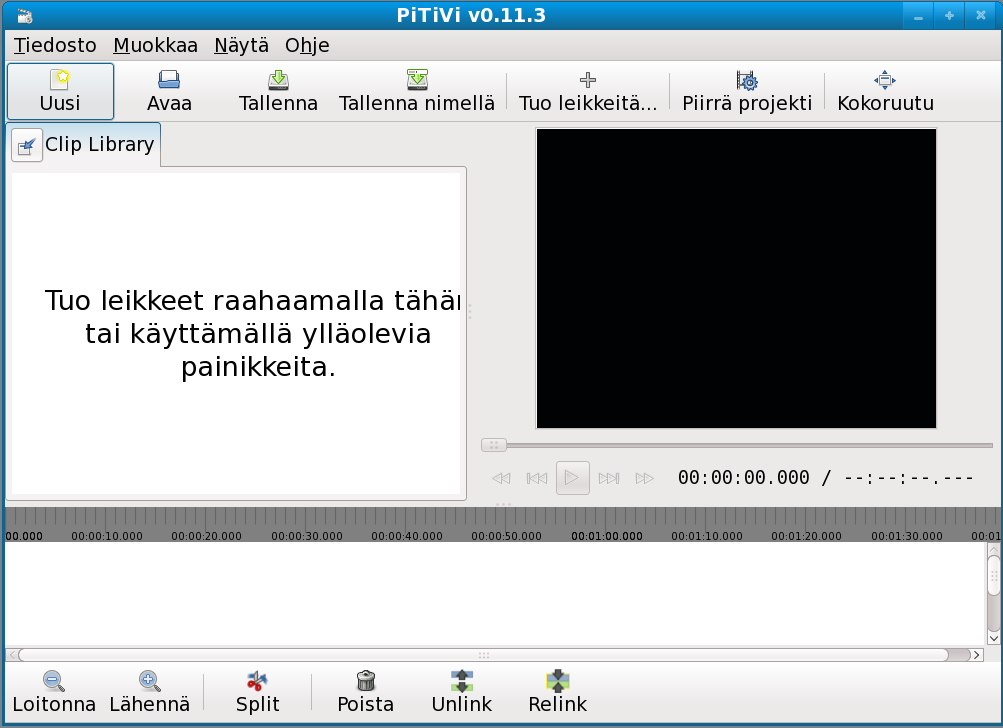Open the Tiedosto menu
Viewport: 1003px width, 728px height.
[x=55, y=45]
